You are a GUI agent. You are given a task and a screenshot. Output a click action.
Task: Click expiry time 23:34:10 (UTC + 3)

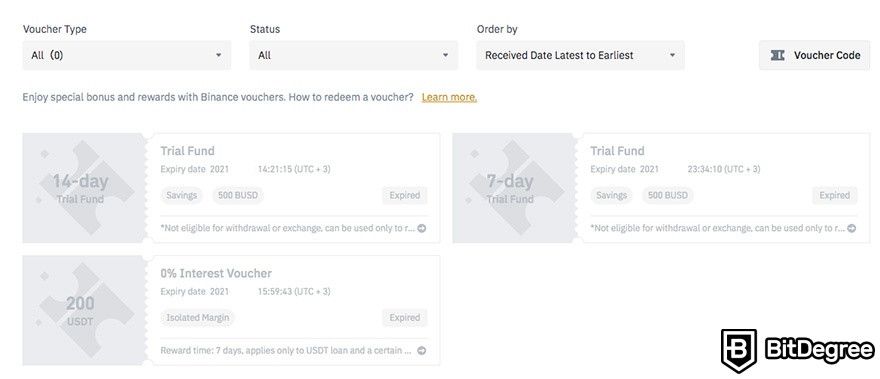click(x=724, y=169)
